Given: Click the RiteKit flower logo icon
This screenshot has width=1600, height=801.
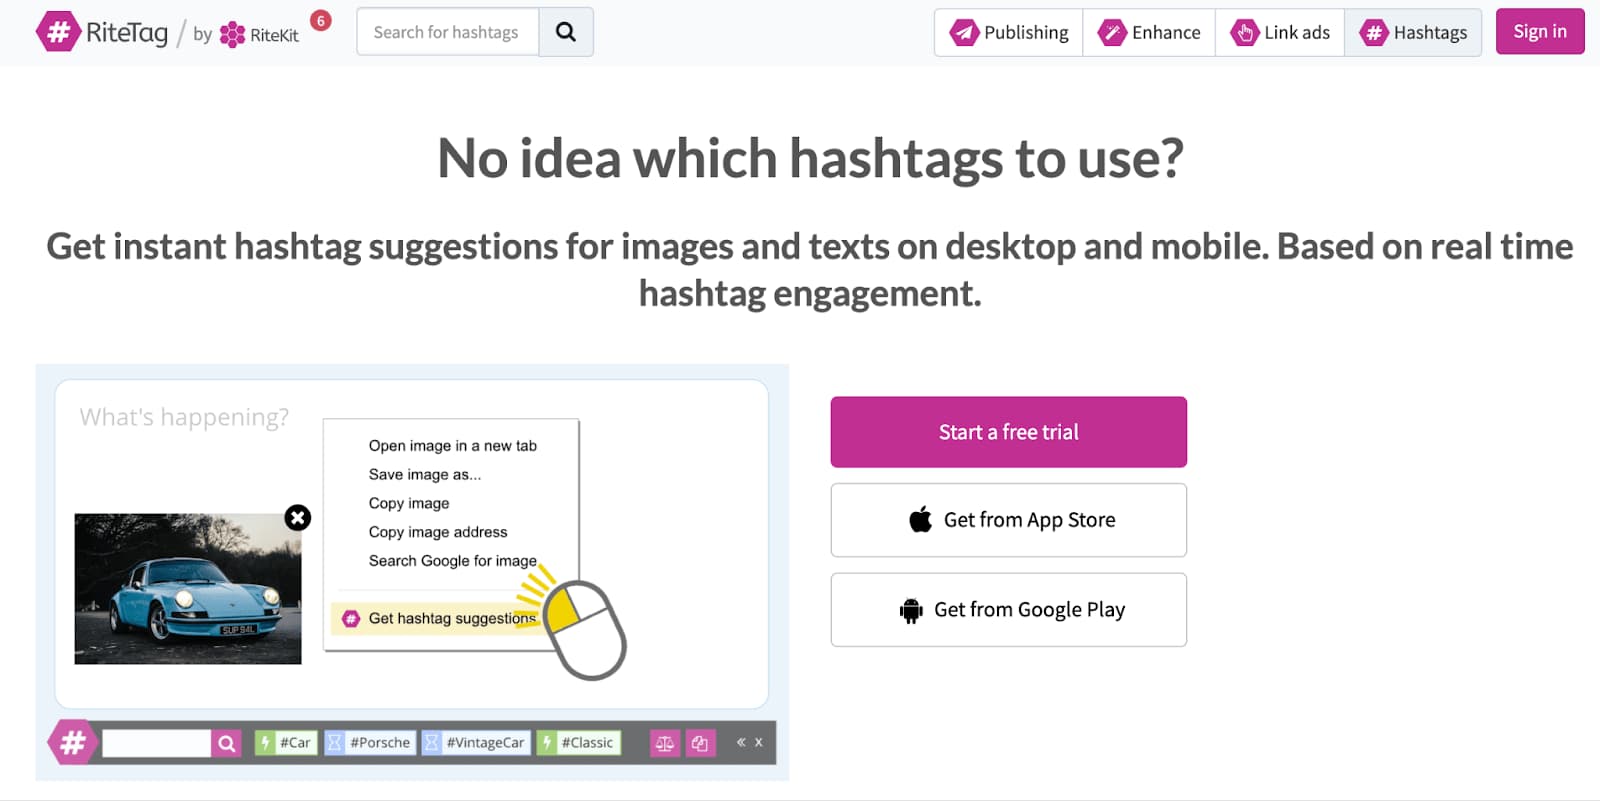Looking at the screenshot, I should pos(231,33).
